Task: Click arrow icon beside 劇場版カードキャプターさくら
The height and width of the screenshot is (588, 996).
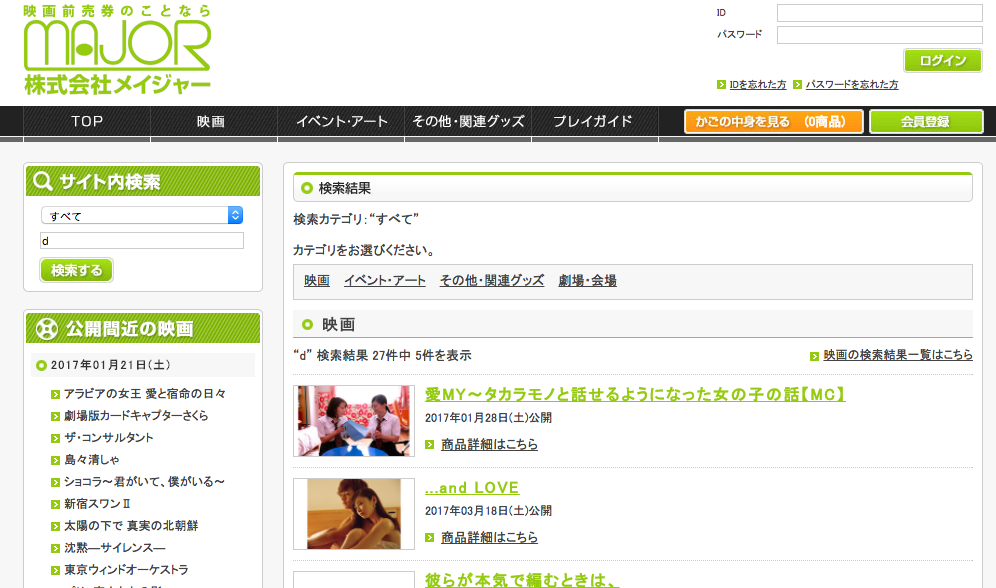Action: (55, 417)
